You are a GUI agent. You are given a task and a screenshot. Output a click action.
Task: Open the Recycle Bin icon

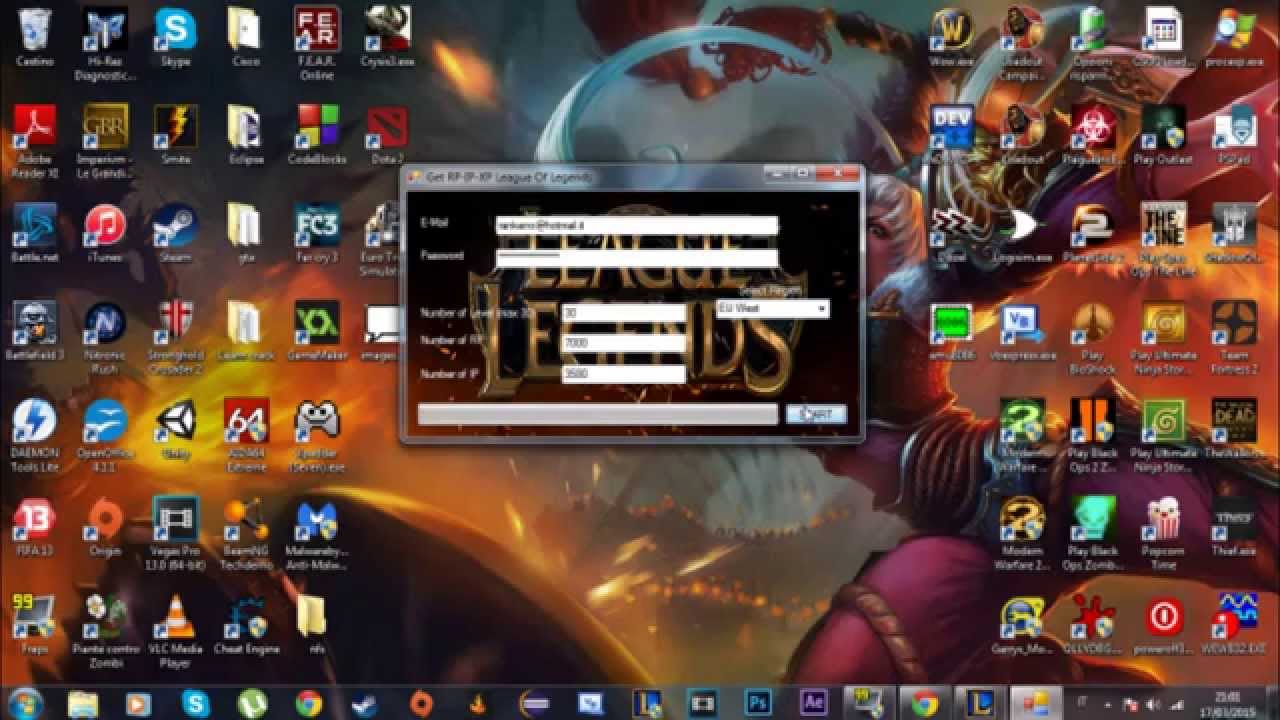coord(35,37)
